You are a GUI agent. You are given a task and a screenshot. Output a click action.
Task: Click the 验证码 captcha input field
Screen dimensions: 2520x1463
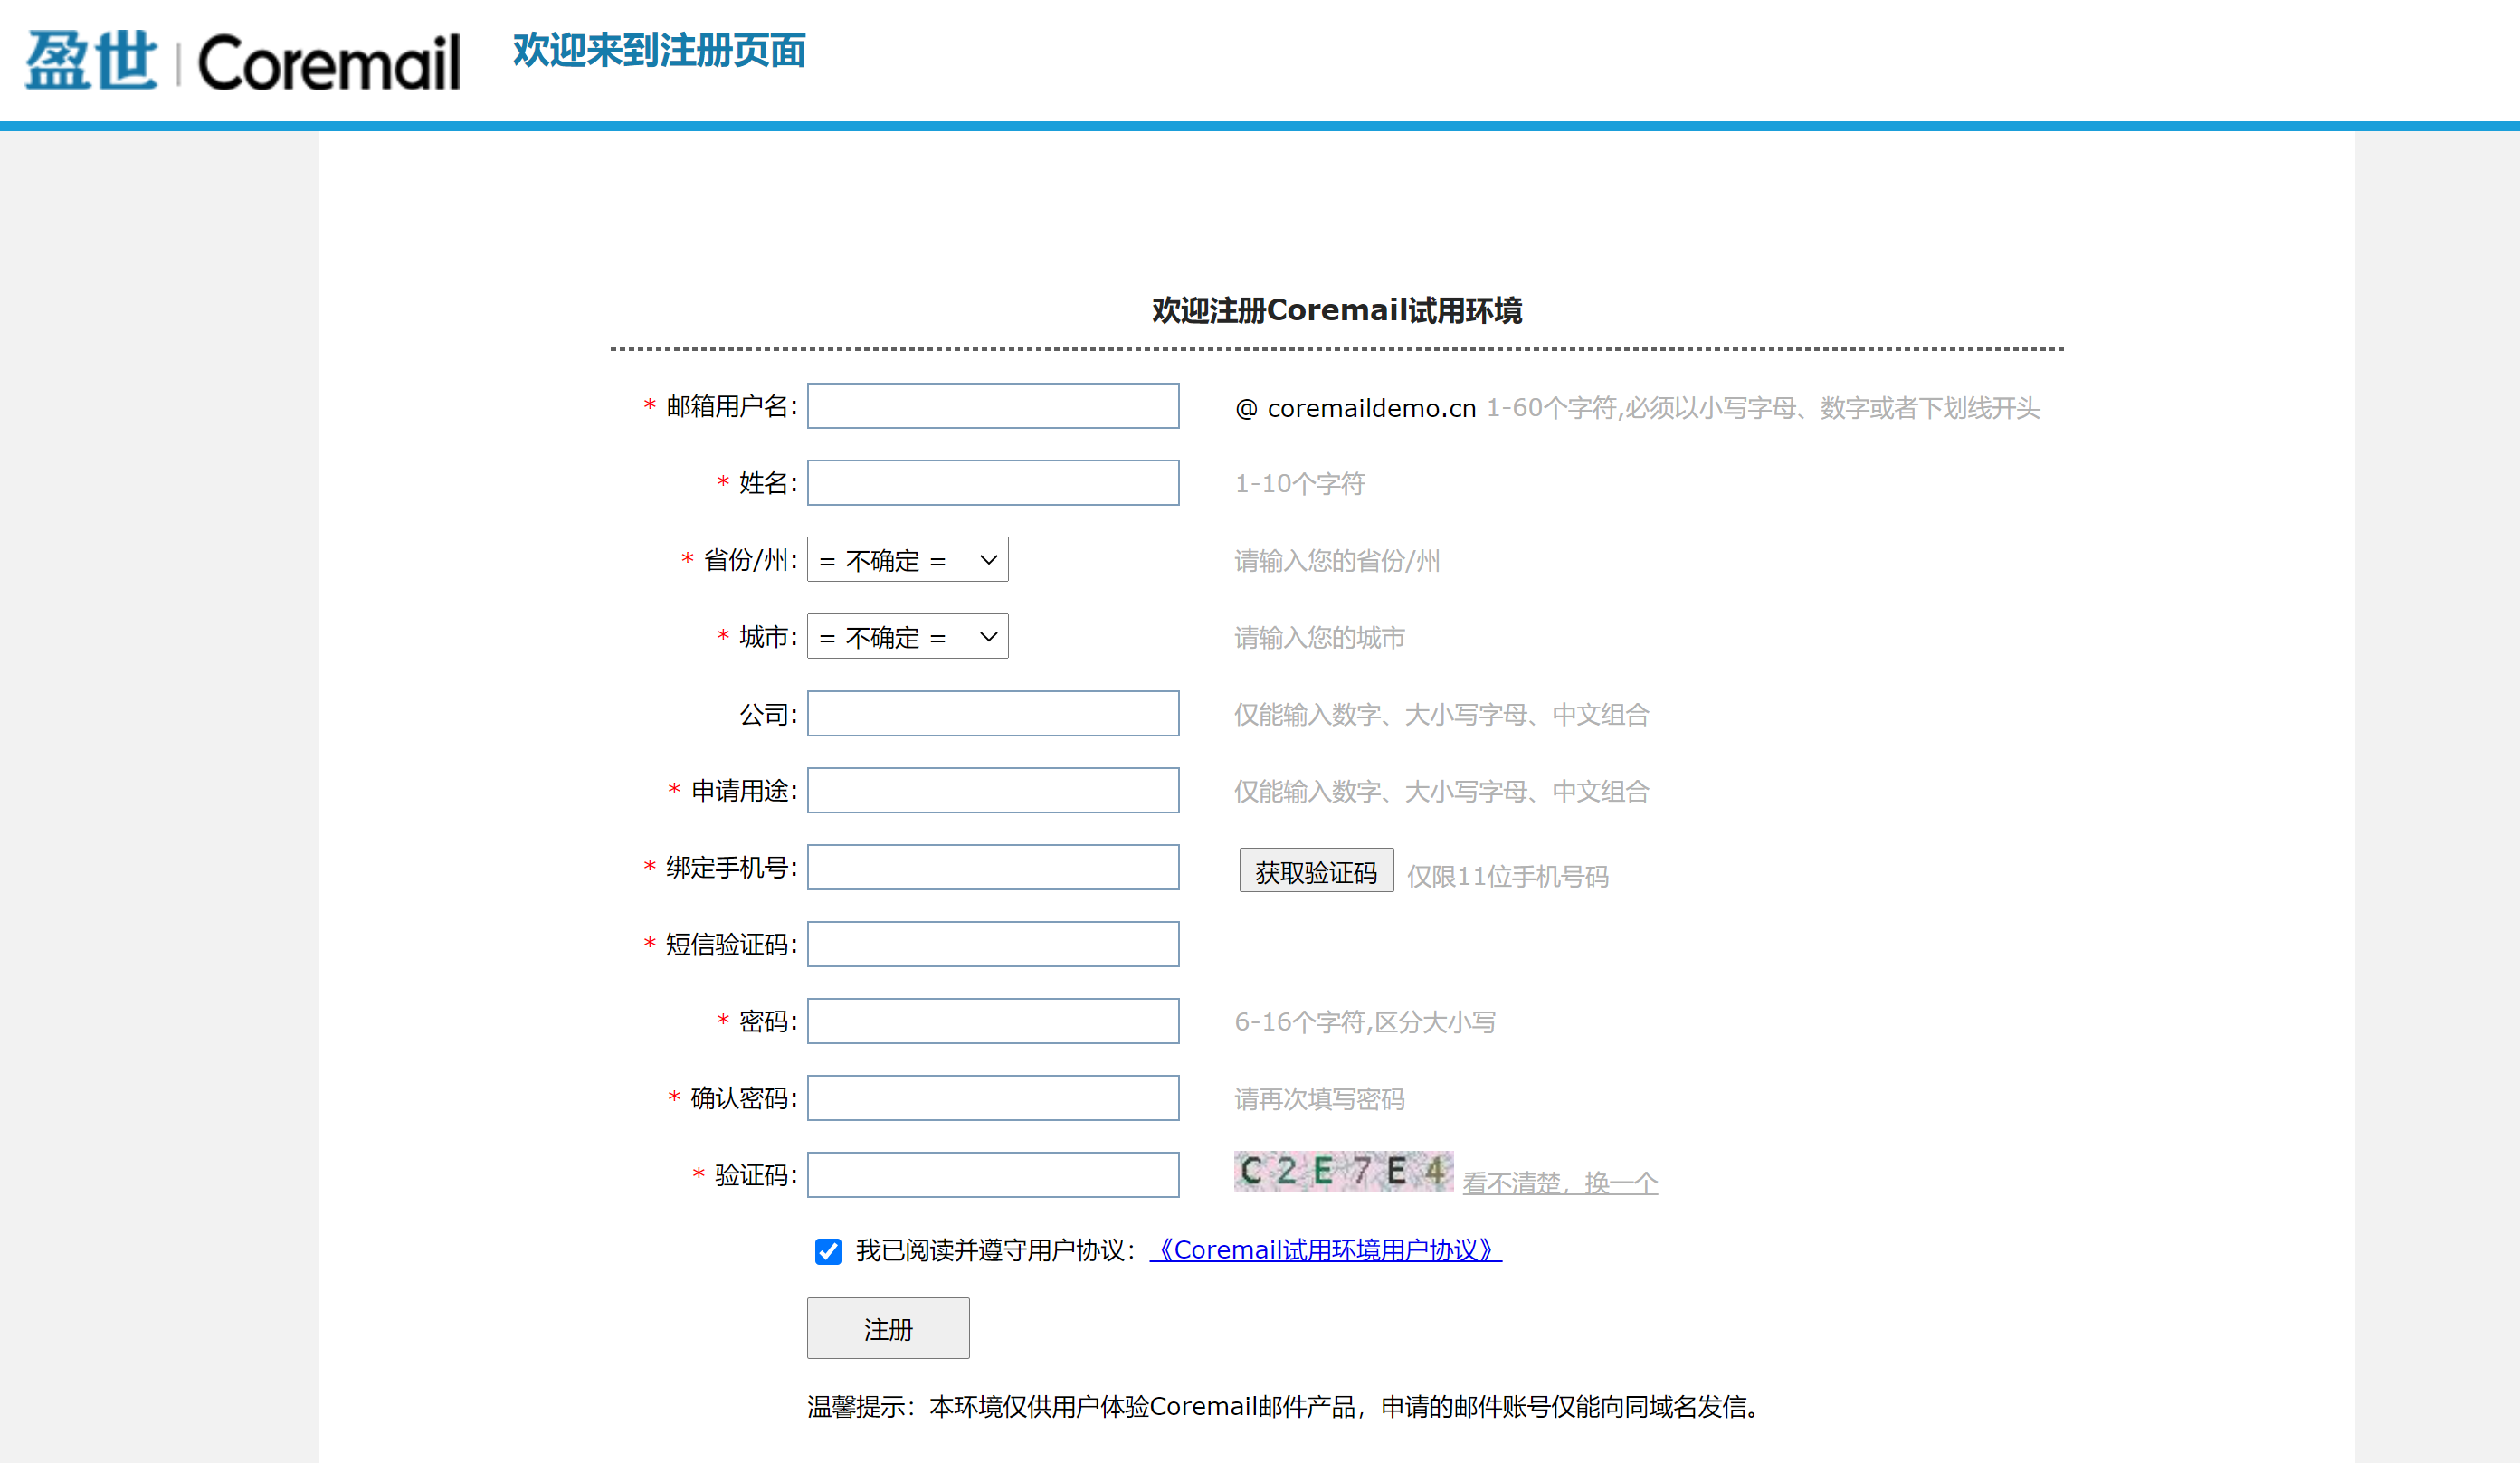click(x=993, y=1176)
